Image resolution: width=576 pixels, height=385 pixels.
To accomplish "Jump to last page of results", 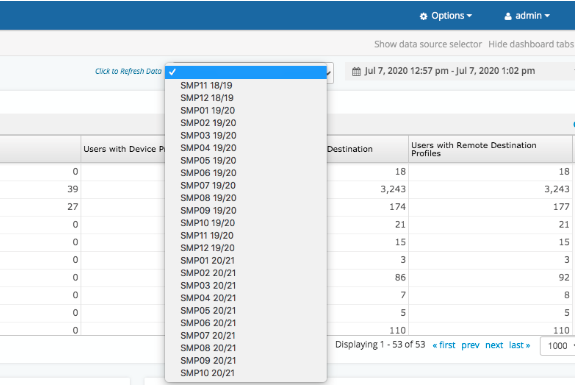I will click(519, 345).
